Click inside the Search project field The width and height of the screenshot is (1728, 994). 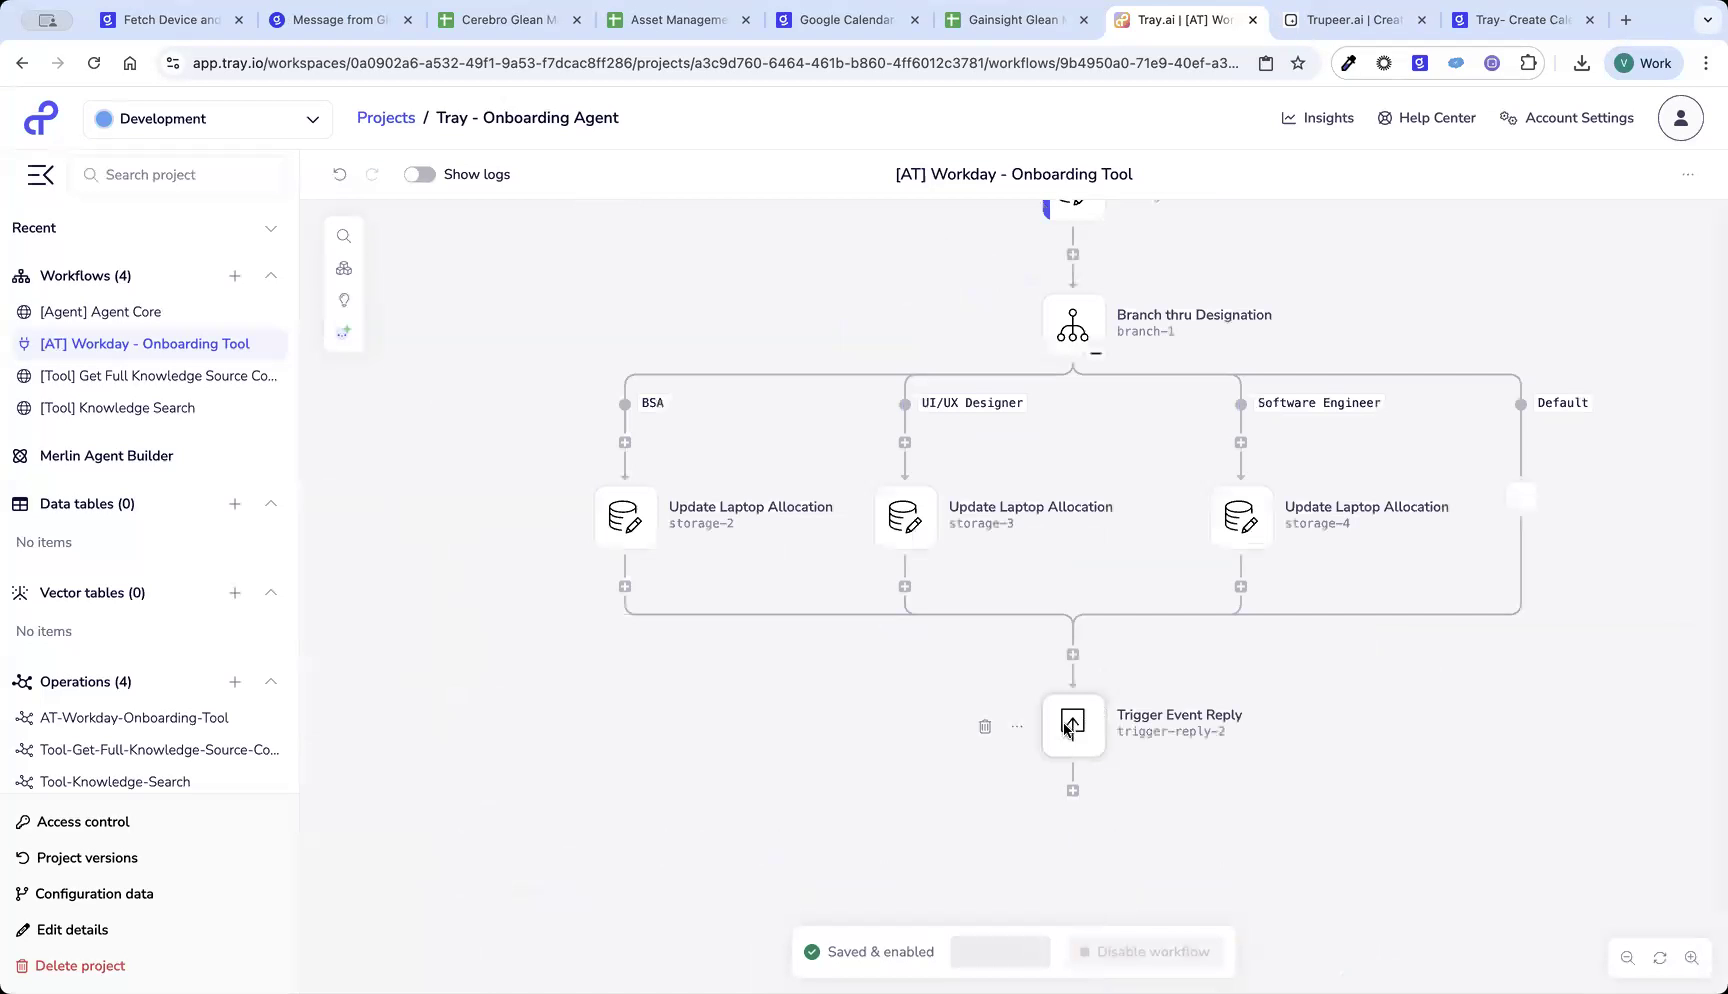click(x=180, y=174)
